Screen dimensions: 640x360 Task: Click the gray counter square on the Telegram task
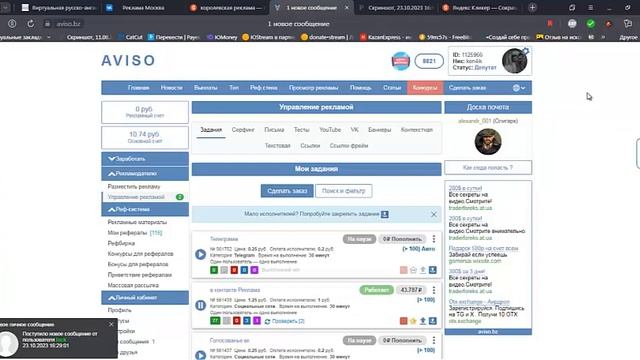pyautogui.click(x=224, y=270)
